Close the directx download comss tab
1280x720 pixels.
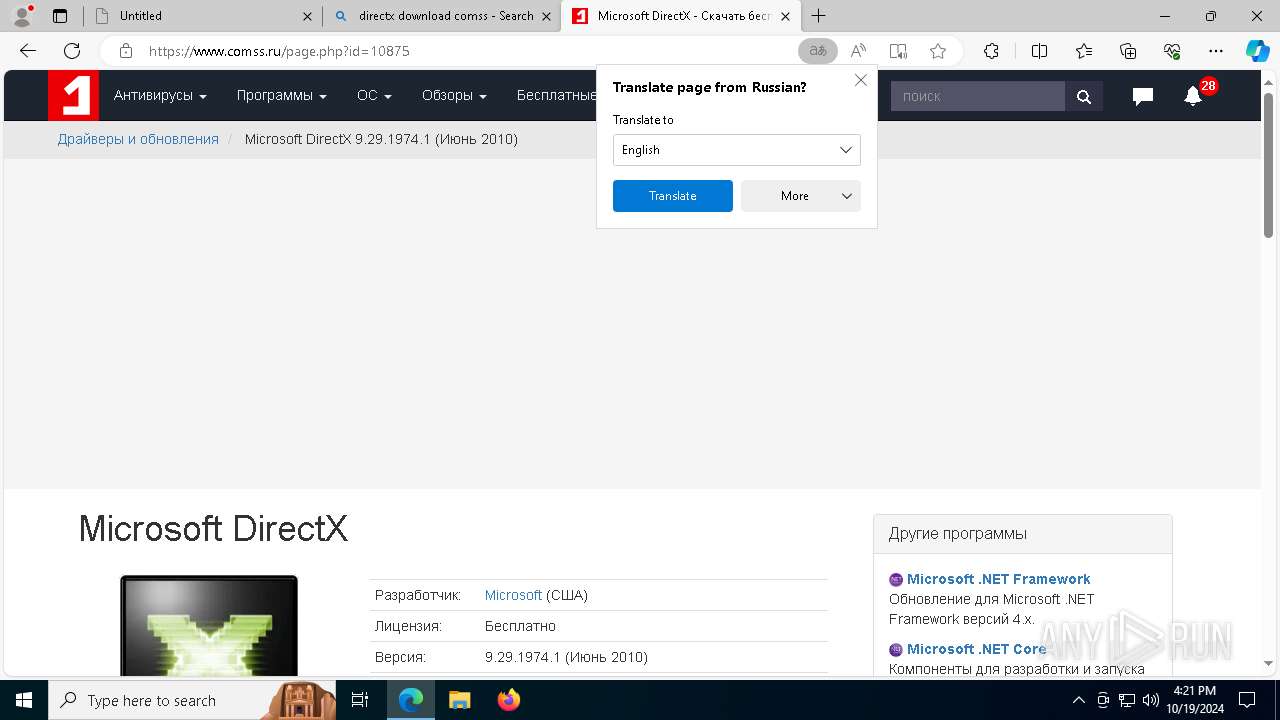pos(546,16)
